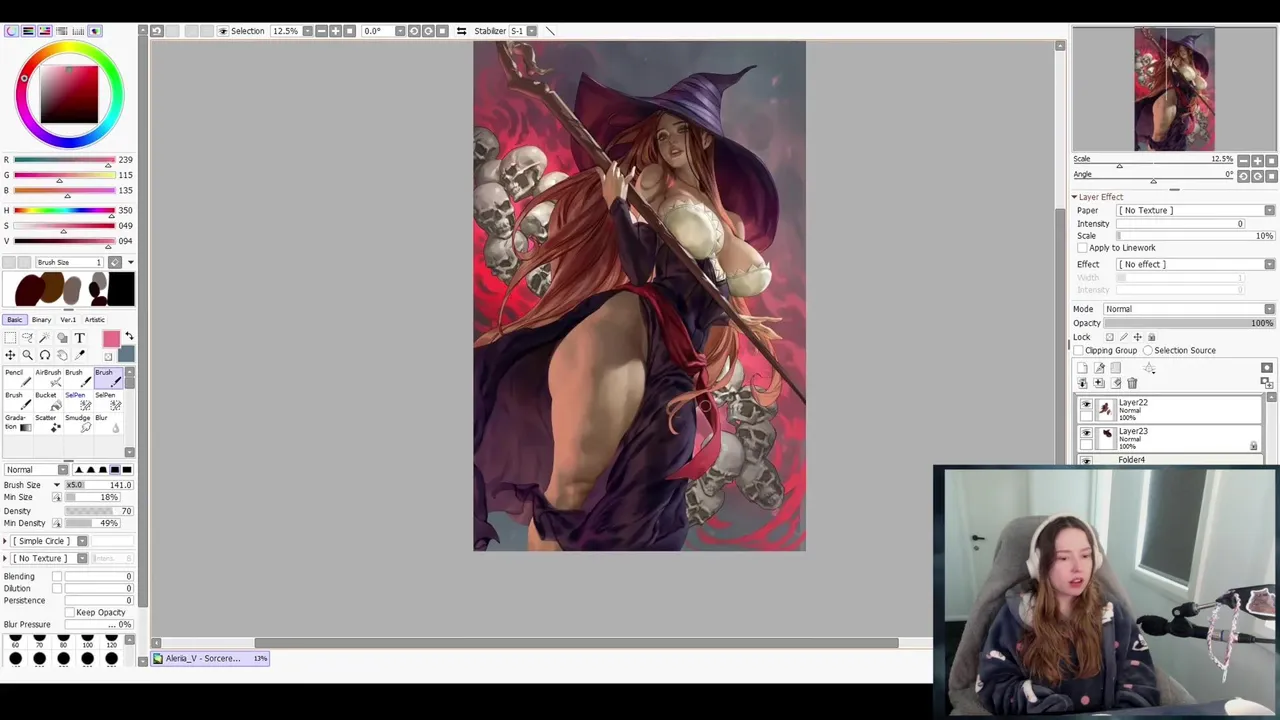Zoom out using toolbar minus button
This screenshot has width=1280, height=720.
[321, 31]
